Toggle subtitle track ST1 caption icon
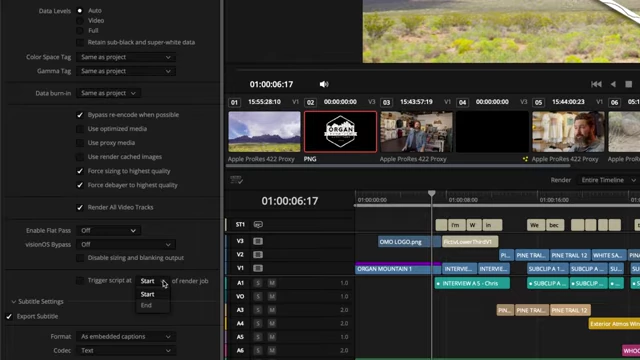This screenshot has height=360, width=640. 258,224
